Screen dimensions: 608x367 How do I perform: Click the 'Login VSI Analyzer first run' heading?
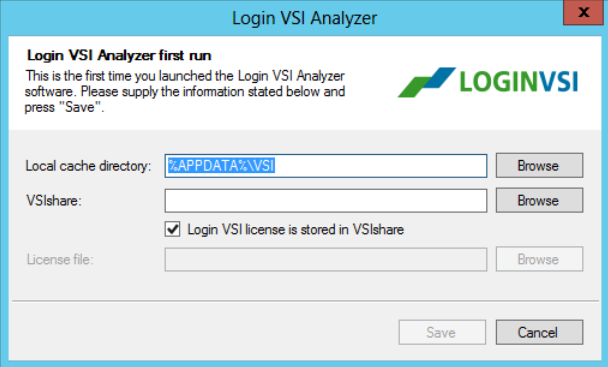tap(119, 55)
